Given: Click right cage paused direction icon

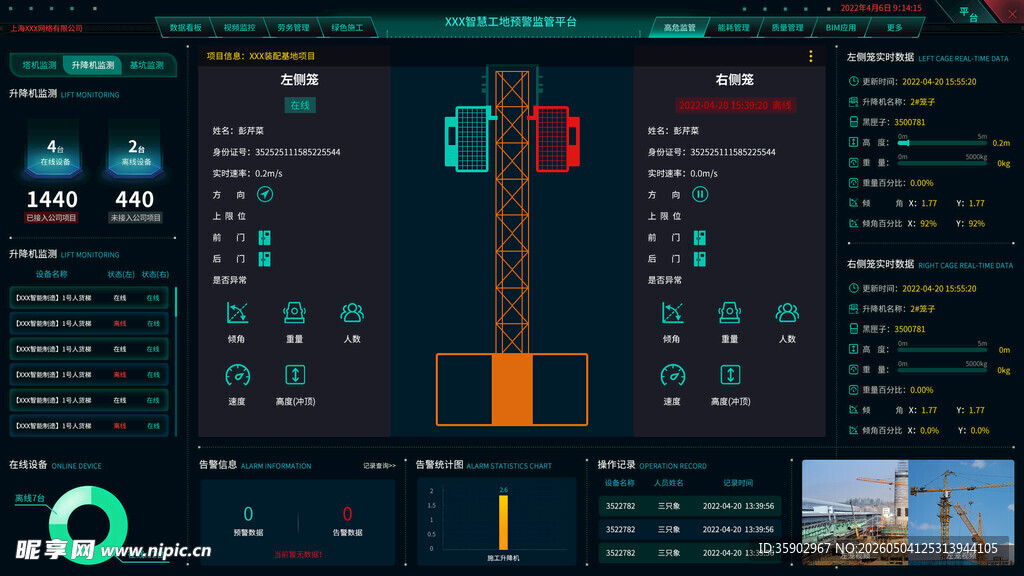Looking at the screenshot, I should tap(699, 194).
